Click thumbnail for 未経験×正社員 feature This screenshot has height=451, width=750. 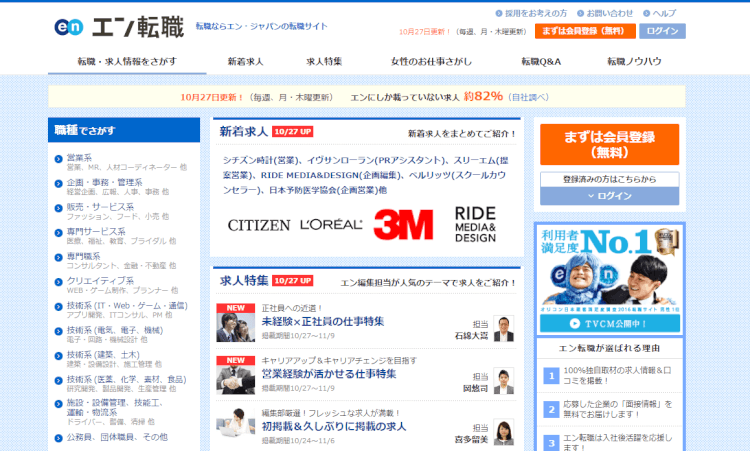tap(235, 322)
